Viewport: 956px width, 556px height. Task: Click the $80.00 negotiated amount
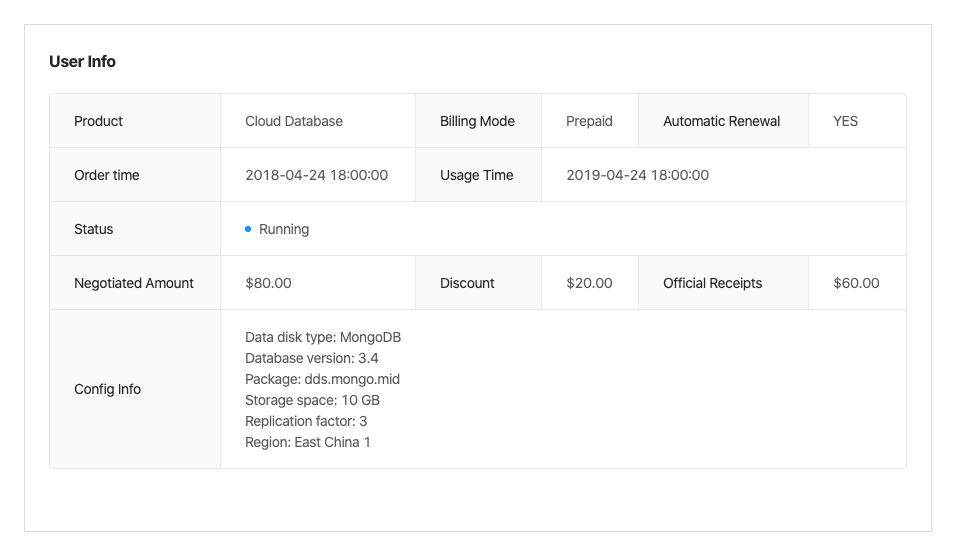[268, 283]
